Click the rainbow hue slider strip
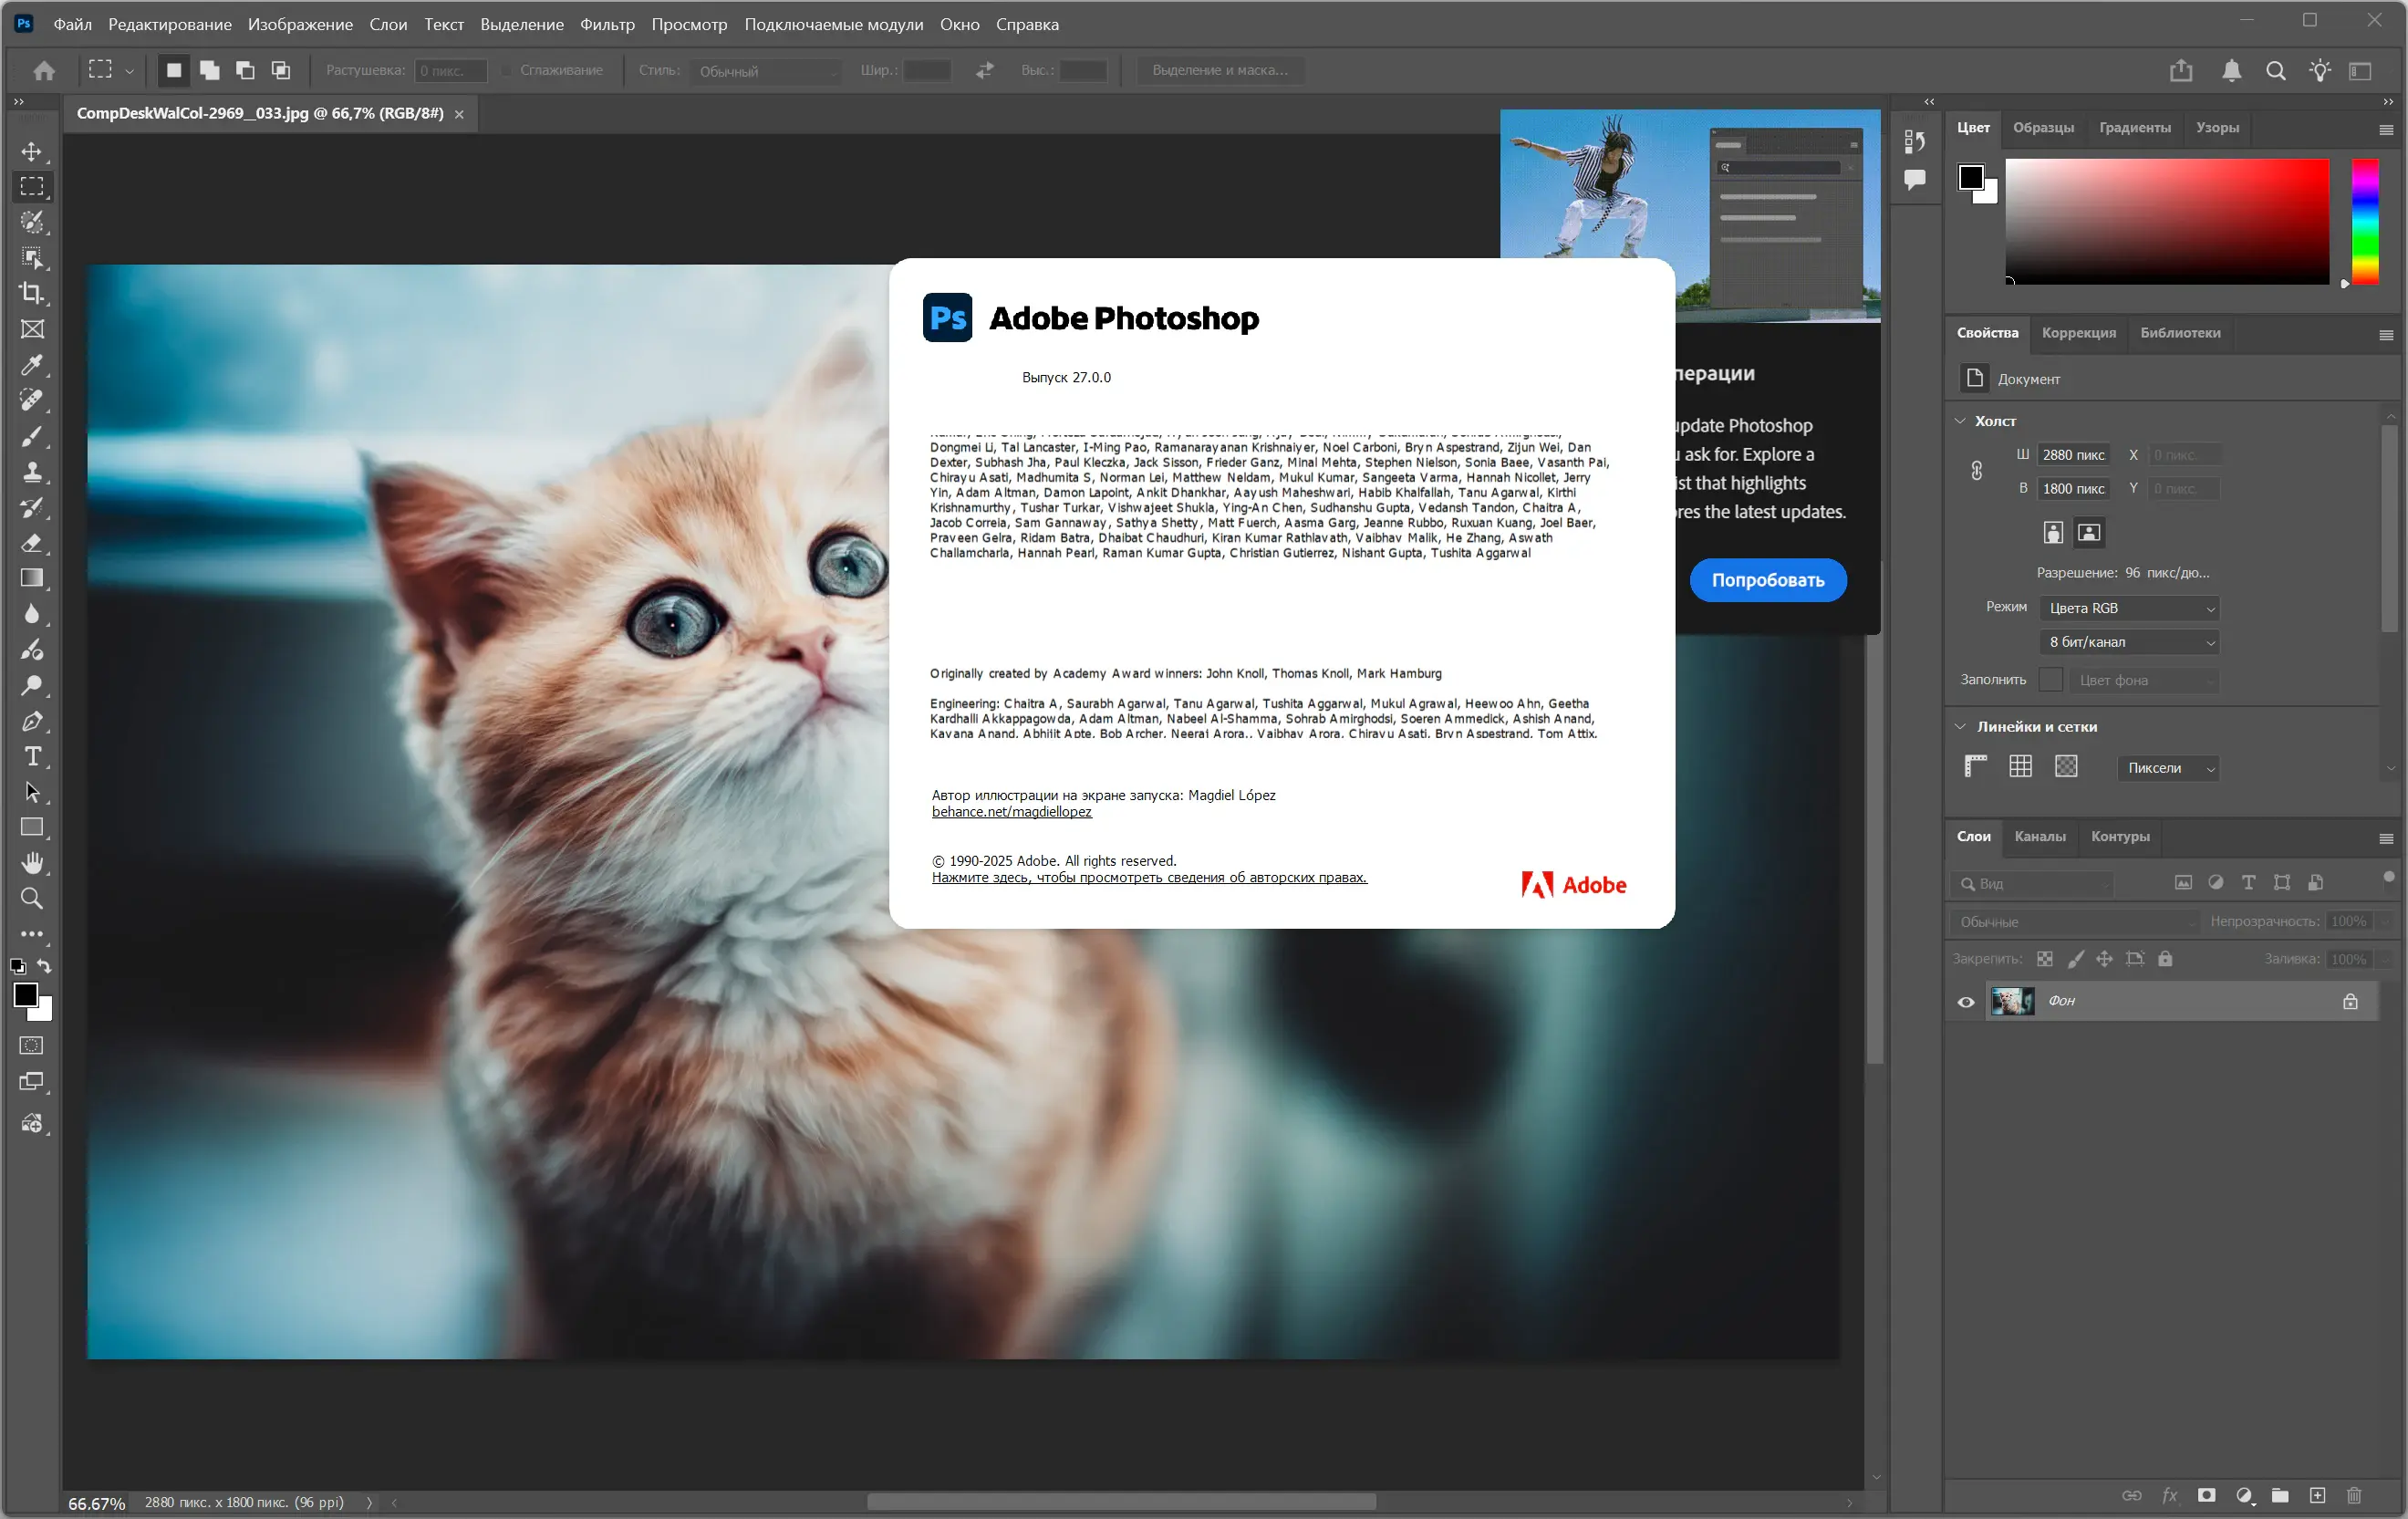This screenshot has width=2408, height=1519. (x=2365, y=221)
